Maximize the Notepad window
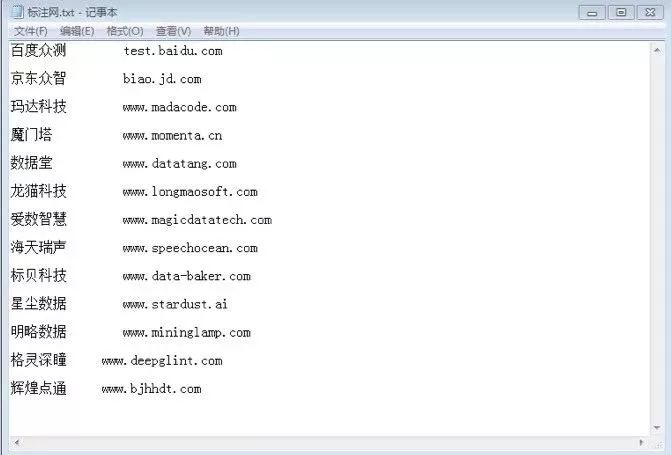Image resolution: width=671 pixels, height=455 pixels. click(x=621, y=12)
